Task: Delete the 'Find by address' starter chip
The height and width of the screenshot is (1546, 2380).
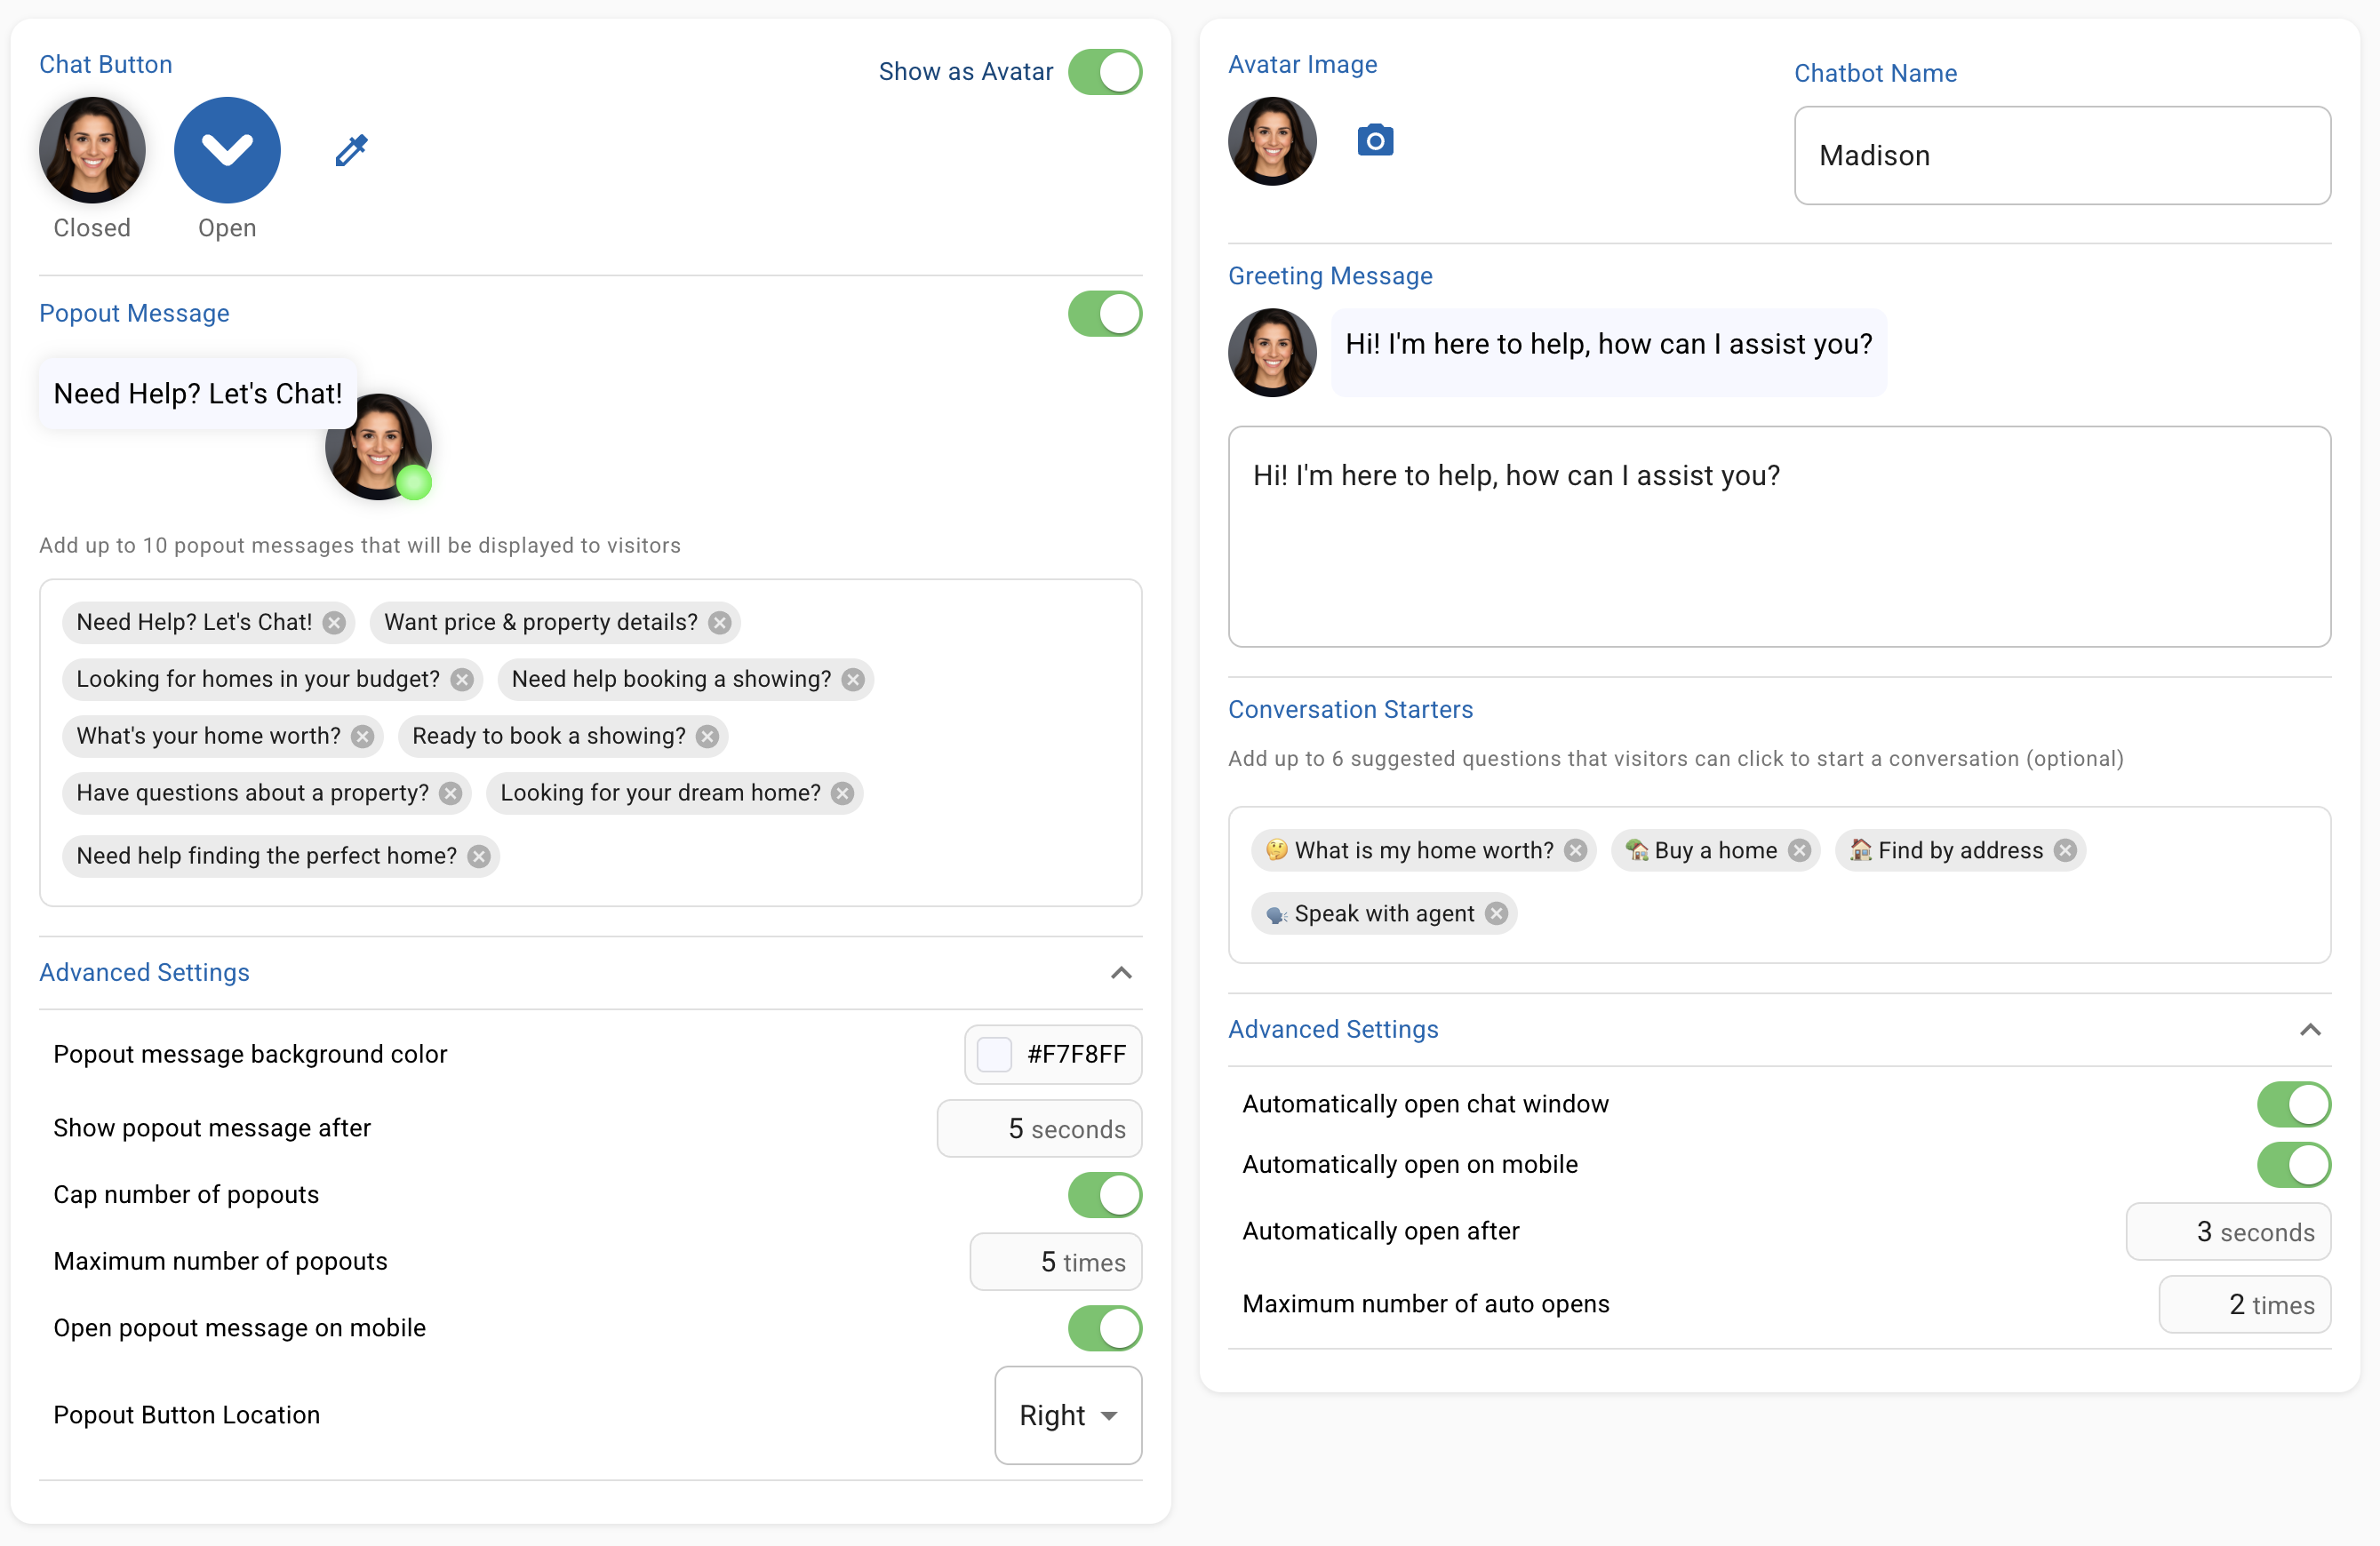Action: tap(2065, 851)
